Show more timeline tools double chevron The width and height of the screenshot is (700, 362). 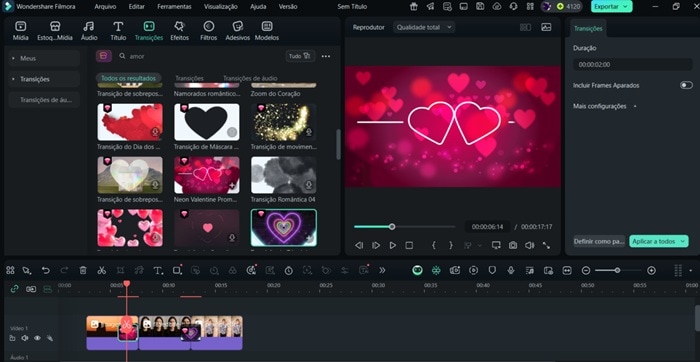pos(382,270)
